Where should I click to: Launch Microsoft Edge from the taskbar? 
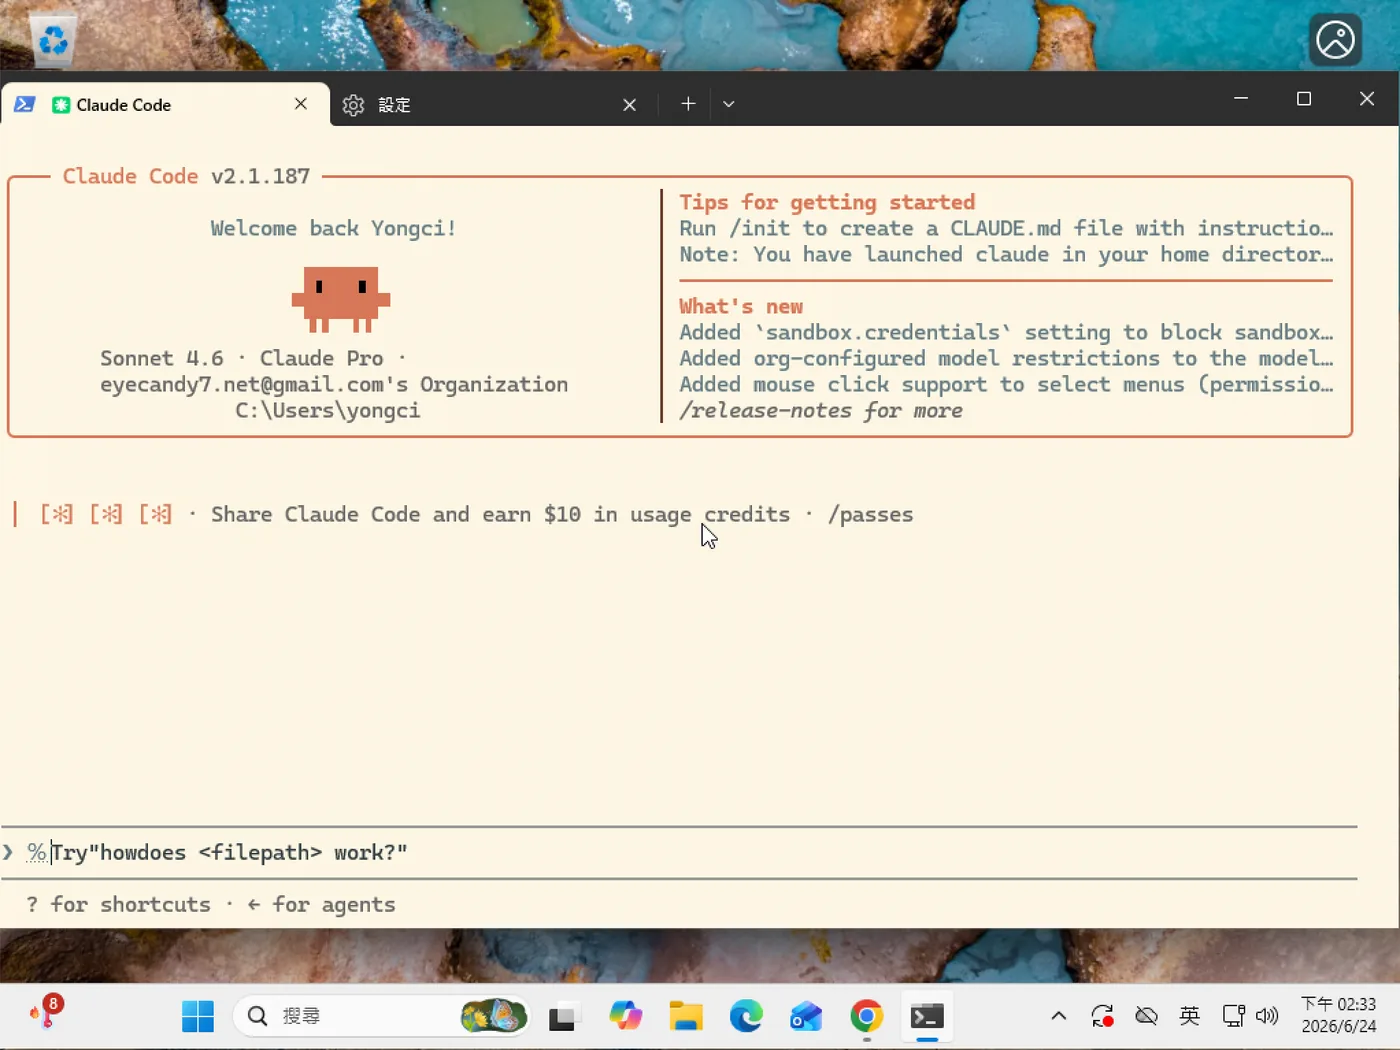click(746, 1016)
